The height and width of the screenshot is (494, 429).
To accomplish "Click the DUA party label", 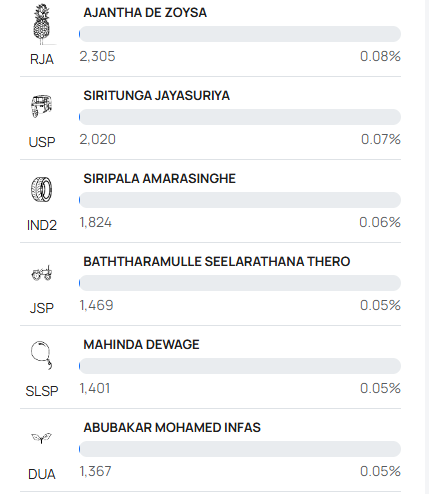I will pyautogui.click(x=42, y=474).
